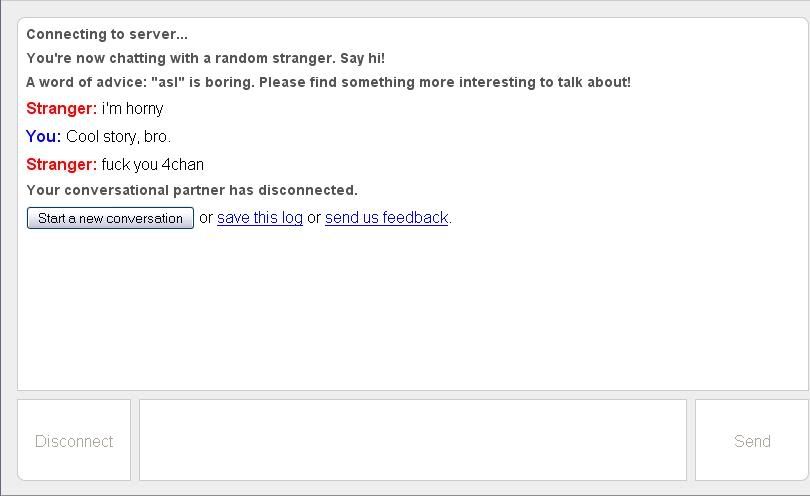Viewport: 810px width, 496px height.
Task: Click the partner has disconnected notice
Action: click(x=191, y=190)
